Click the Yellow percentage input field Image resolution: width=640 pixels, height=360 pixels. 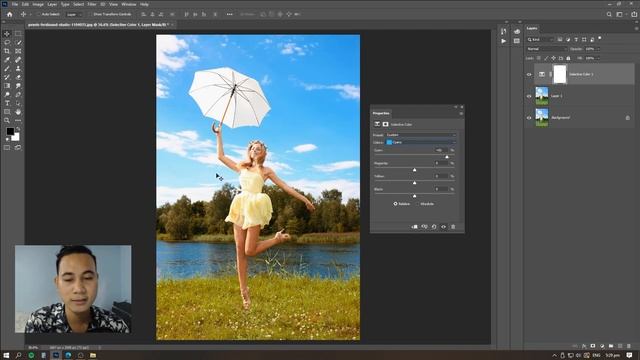coord(441,176)
